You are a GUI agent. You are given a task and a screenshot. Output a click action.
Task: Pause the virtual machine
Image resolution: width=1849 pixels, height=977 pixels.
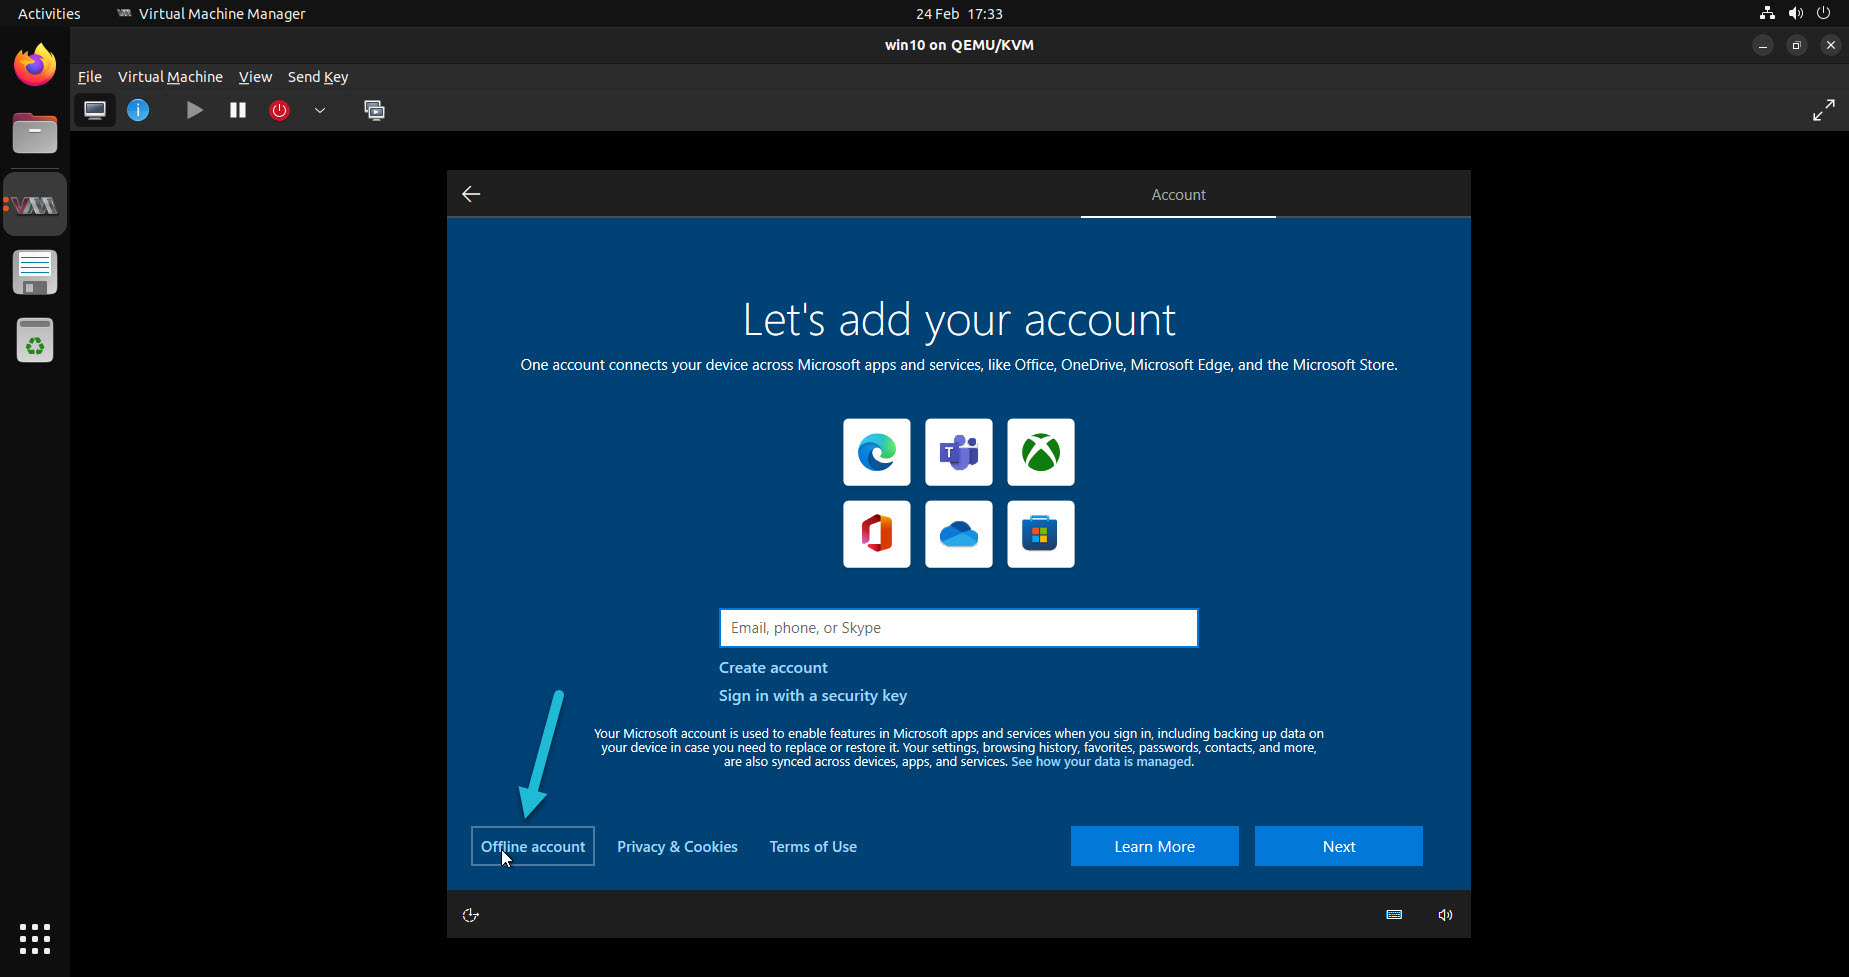pos(237,110)
